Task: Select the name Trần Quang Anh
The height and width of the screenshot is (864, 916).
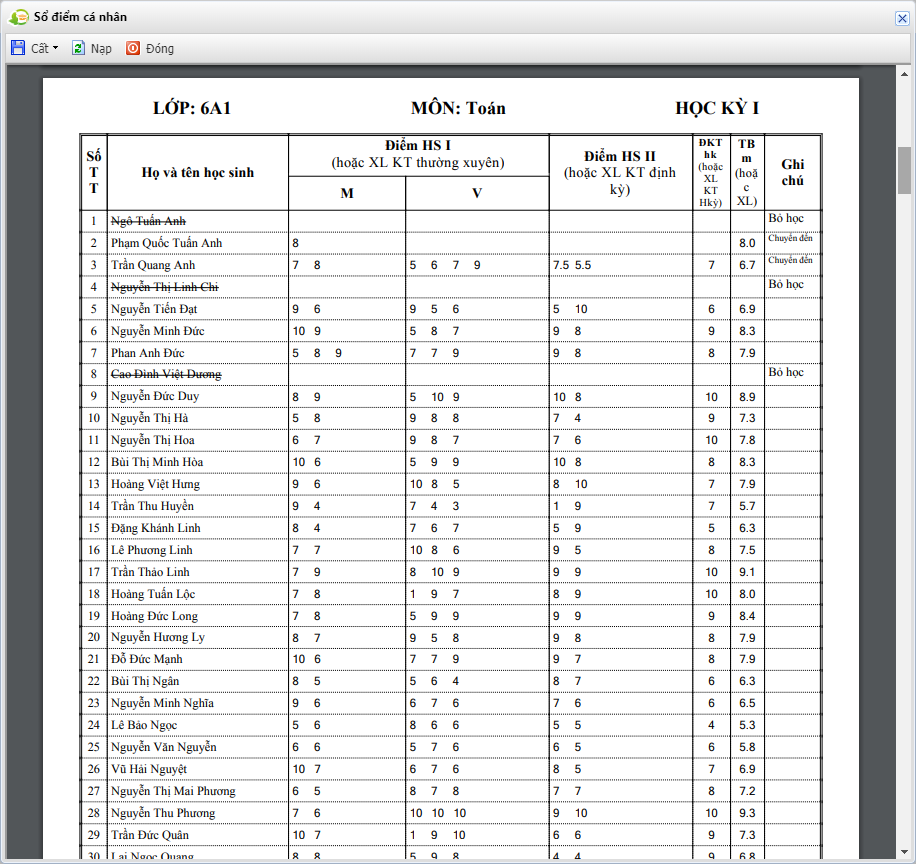Action: click(x=153, y=265)
